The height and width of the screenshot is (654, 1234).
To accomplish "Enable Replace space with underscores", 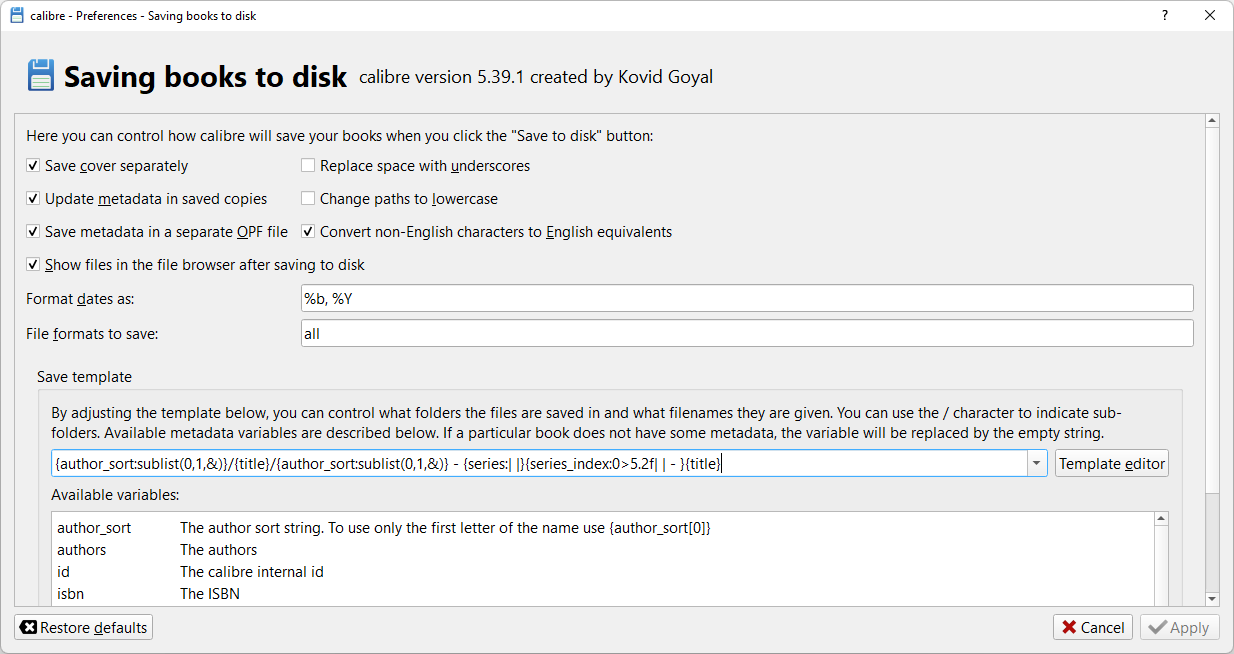I will click(x=308, y=166).
